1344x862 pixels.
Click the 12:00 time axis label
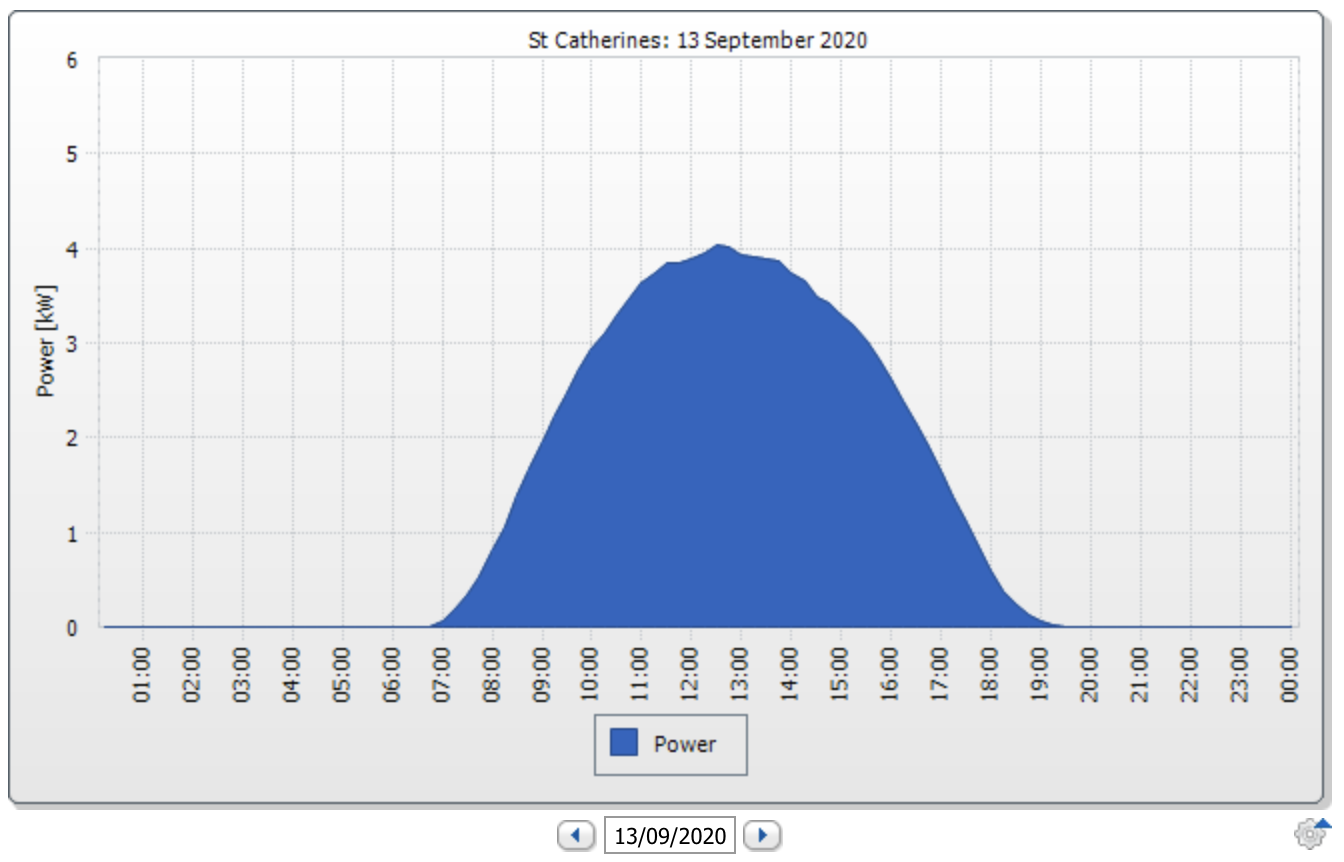(x=690, y=674)
